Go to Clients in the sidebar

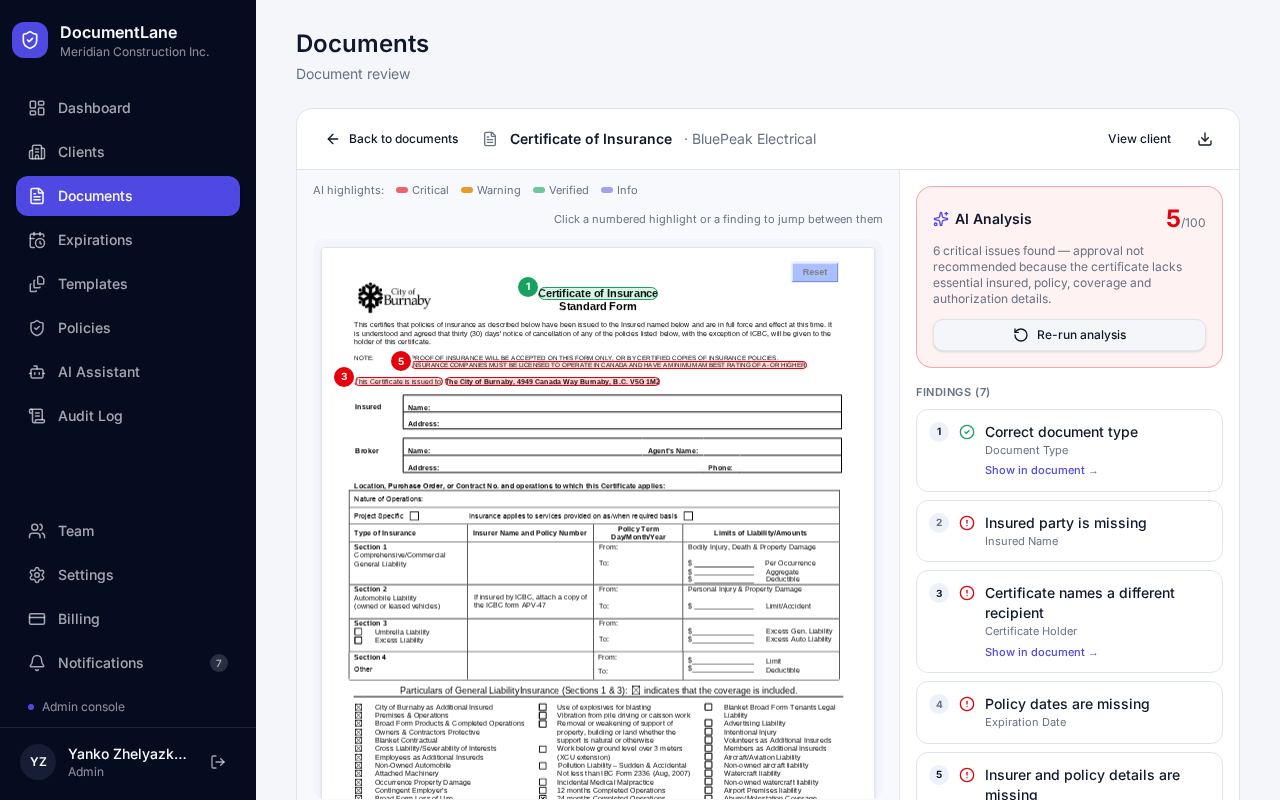click(128, 152)
